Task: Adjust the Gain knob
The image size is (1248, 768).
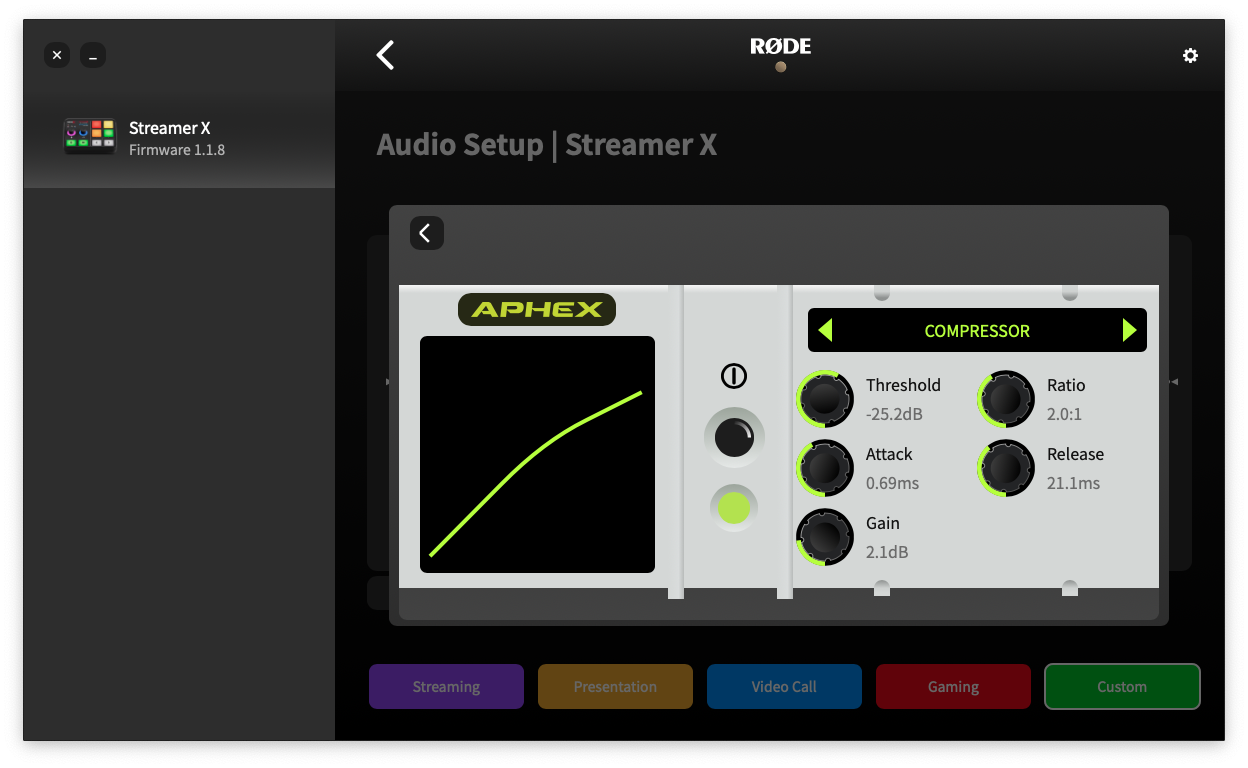Action: (825, 536)
